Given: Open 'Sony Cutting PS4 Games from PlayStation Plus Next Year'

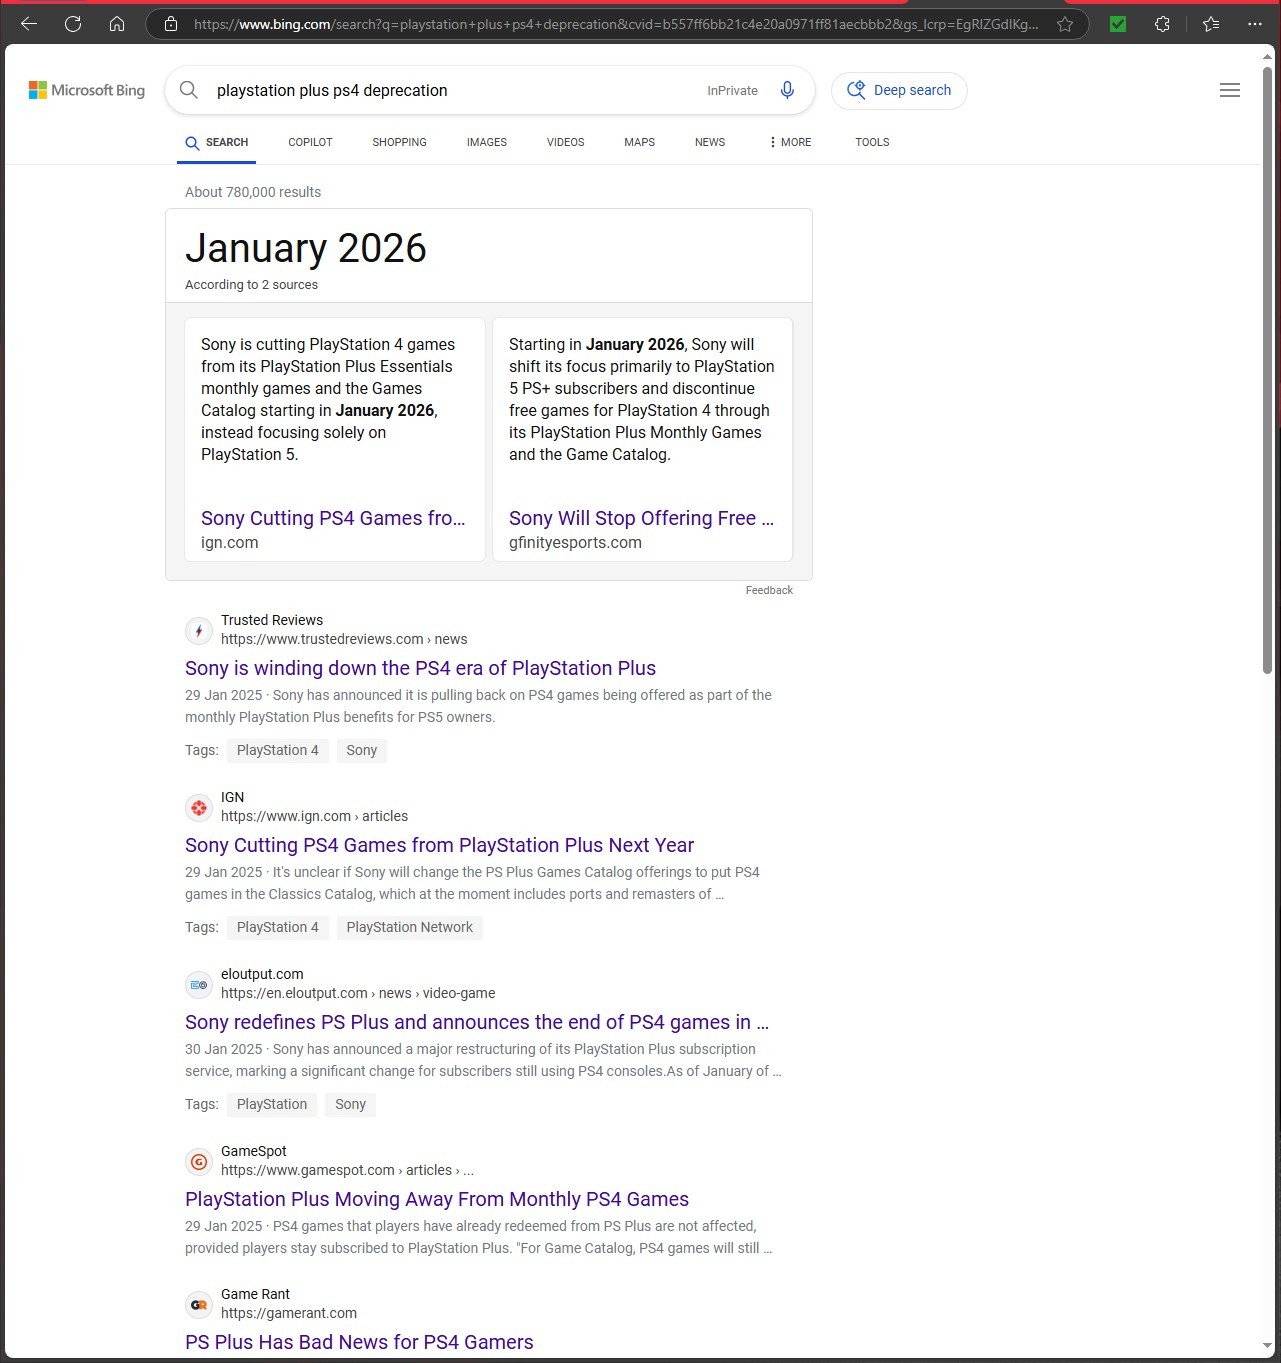Looking at the screenshot, I should (439, 845).
